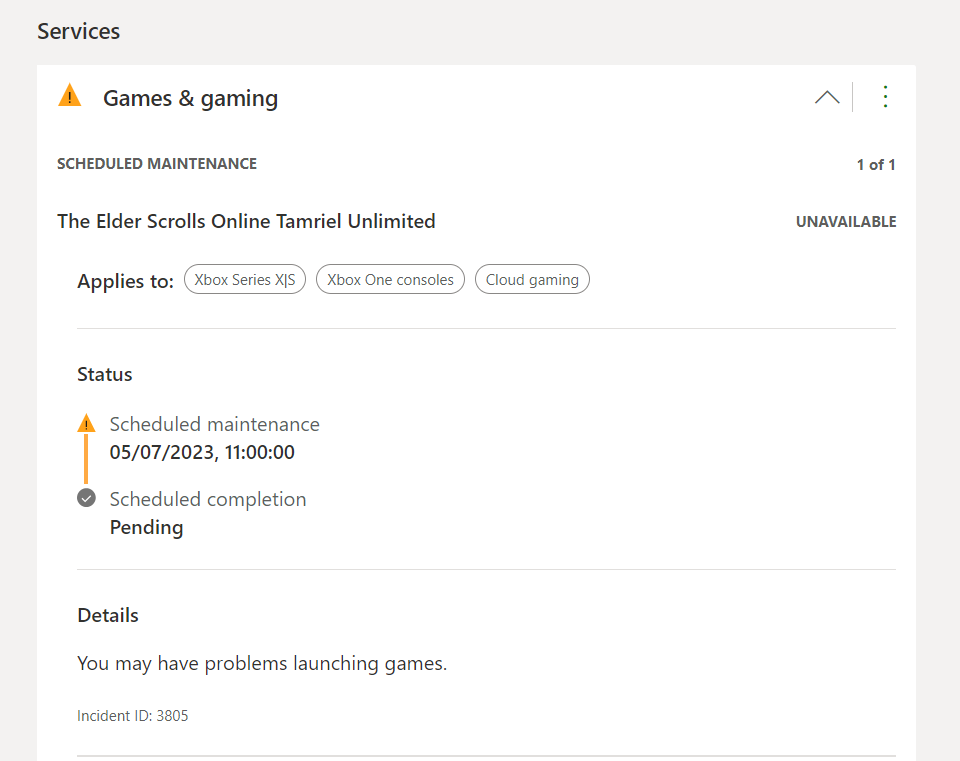Click the Scheduled maintenance warning icon in Status
This screenshot has width=960, height=761.
tap(86, 423)
